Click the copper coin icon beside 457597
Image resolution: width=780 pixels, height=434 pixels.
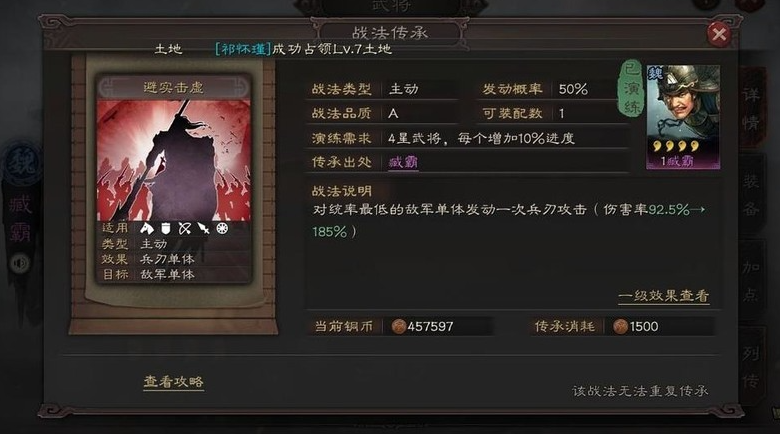[398, 326]
